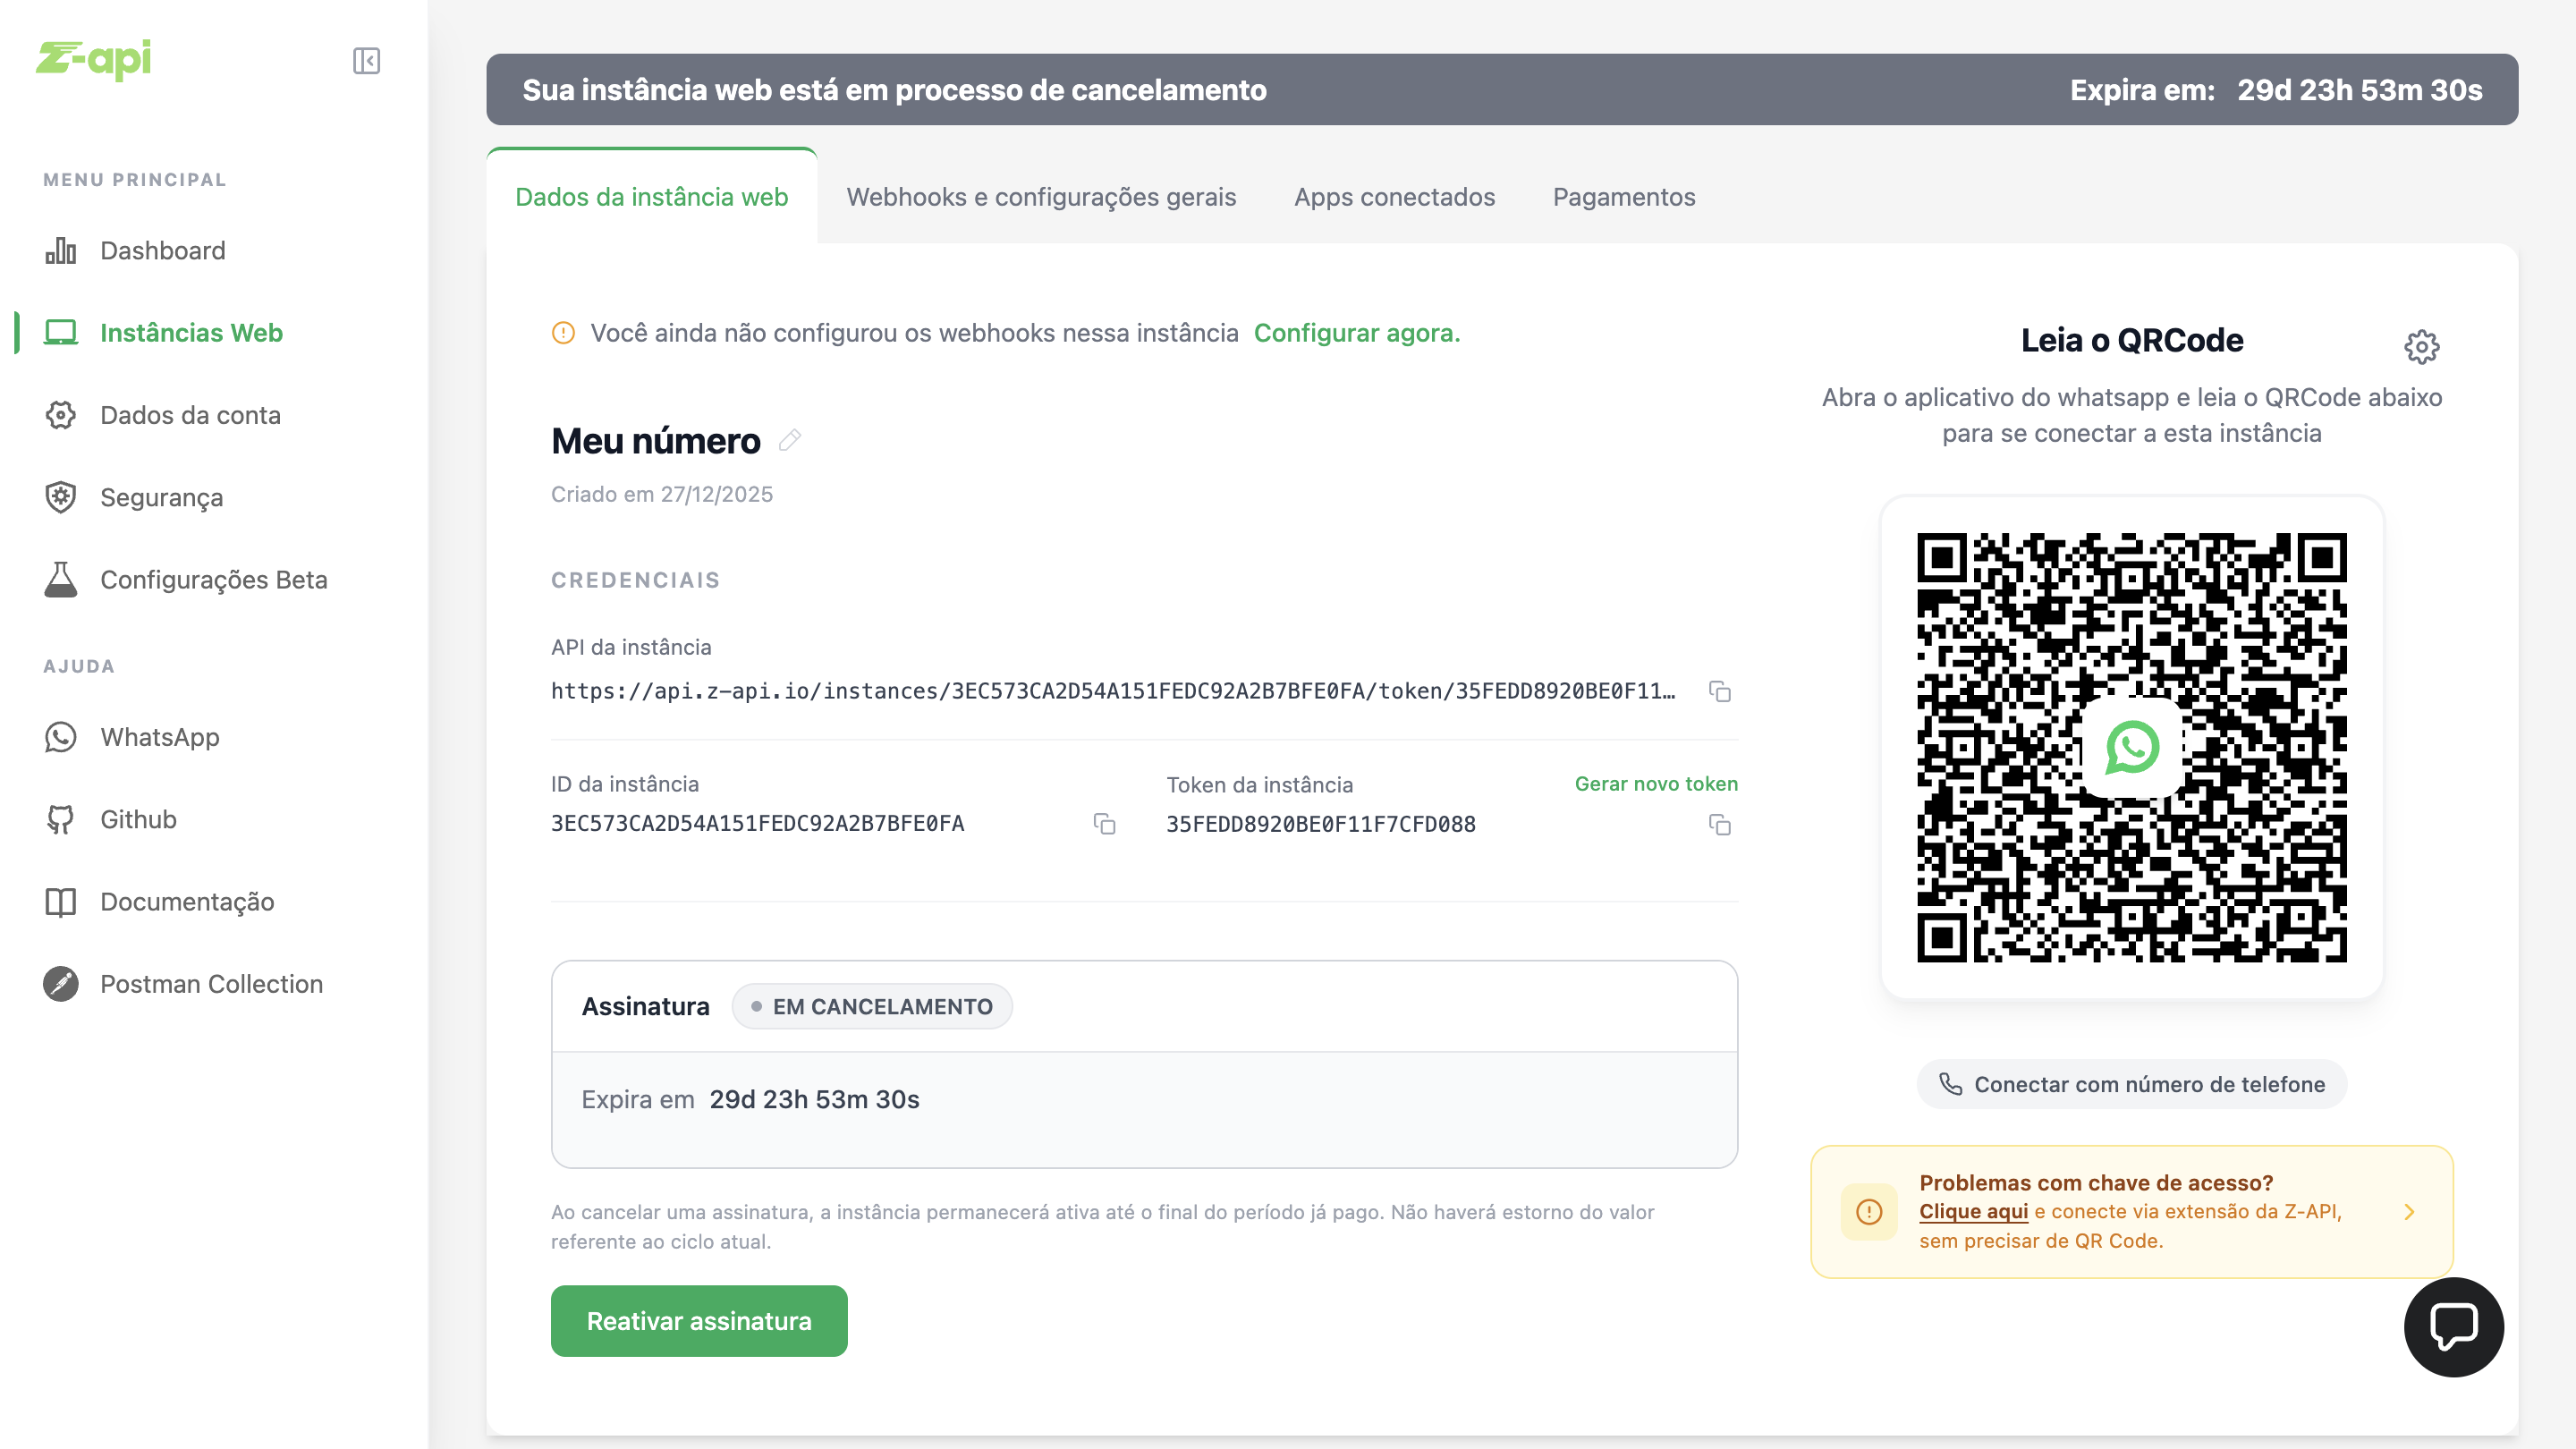Open QRCode settings gear icon
Screen dimensions: 2576x1449
pyautogui.click(x=2421, y=347)
